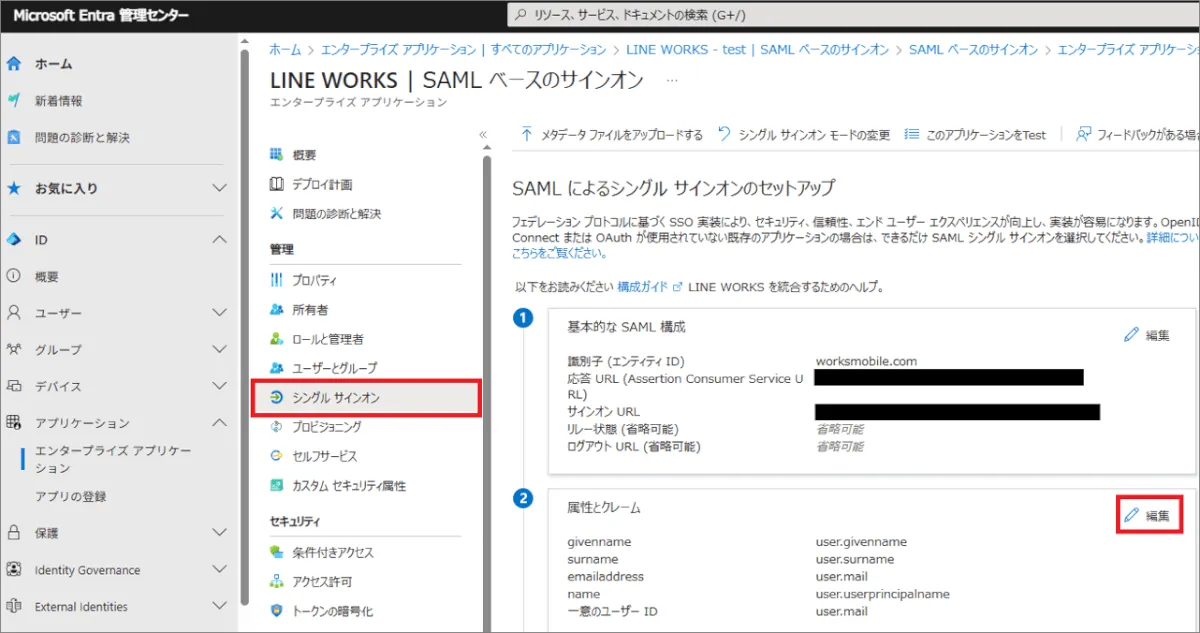Screen dimensions: 1200x633
Task: Collapse the resource menu with double chevron
Action: 483,135
